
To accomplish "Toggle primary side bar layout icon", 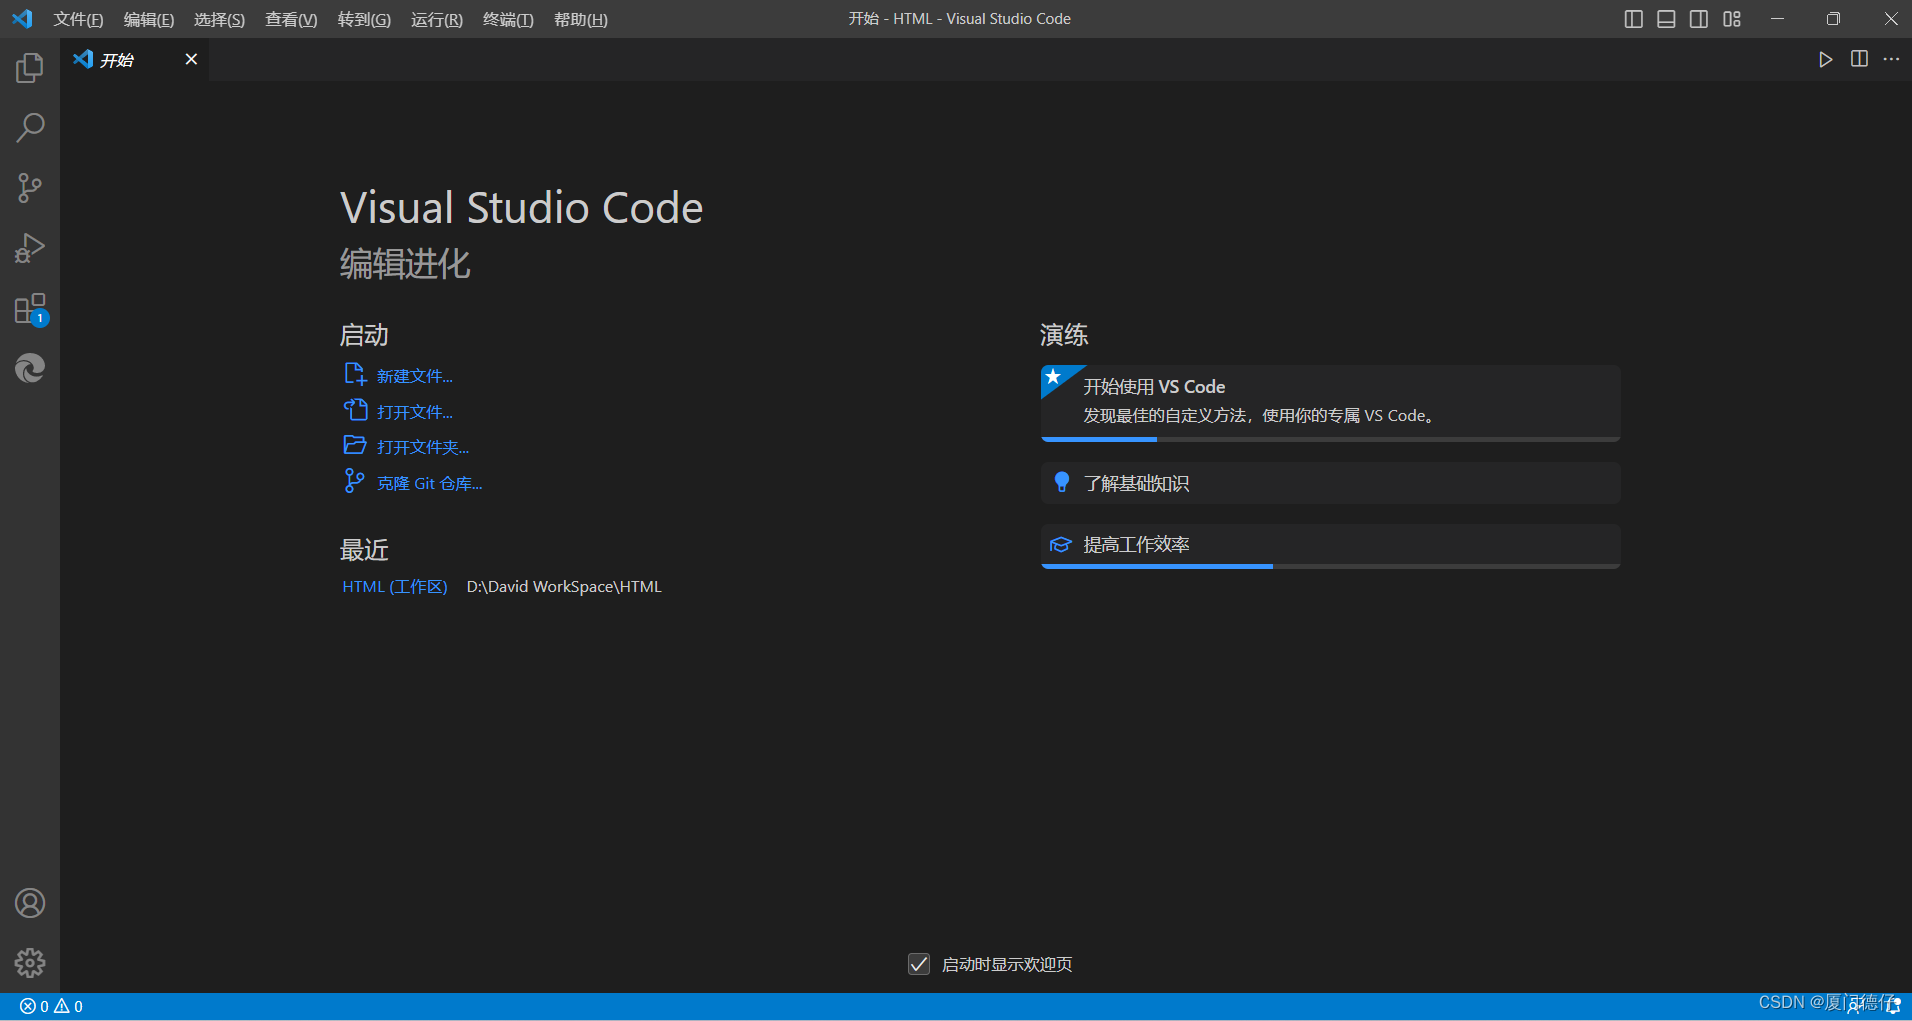I will [1633, 19].
